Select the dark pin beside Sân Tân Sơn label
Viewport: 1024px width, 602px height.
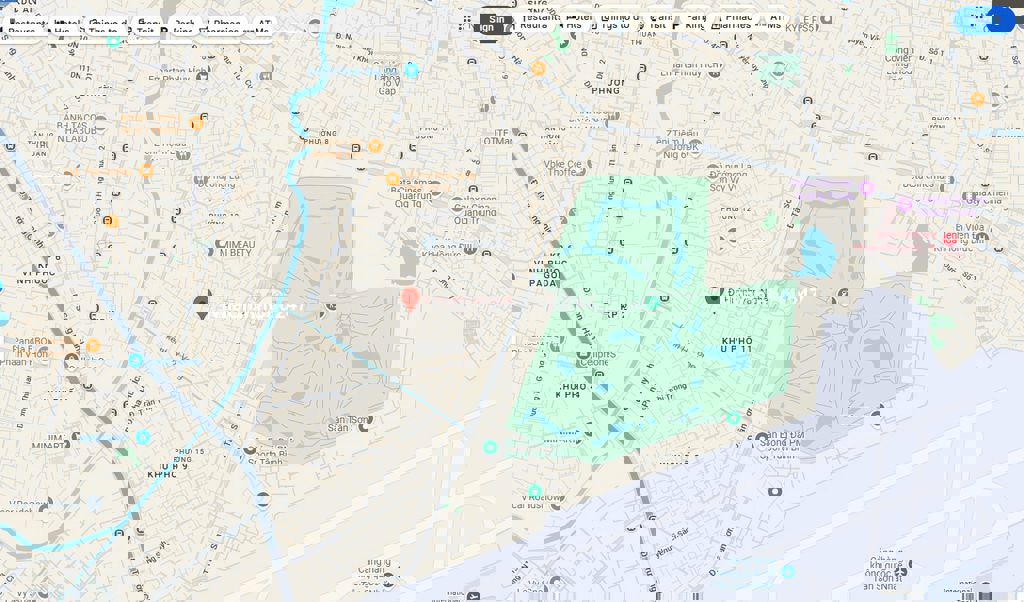pyautogui.click(x=365, y=424)
